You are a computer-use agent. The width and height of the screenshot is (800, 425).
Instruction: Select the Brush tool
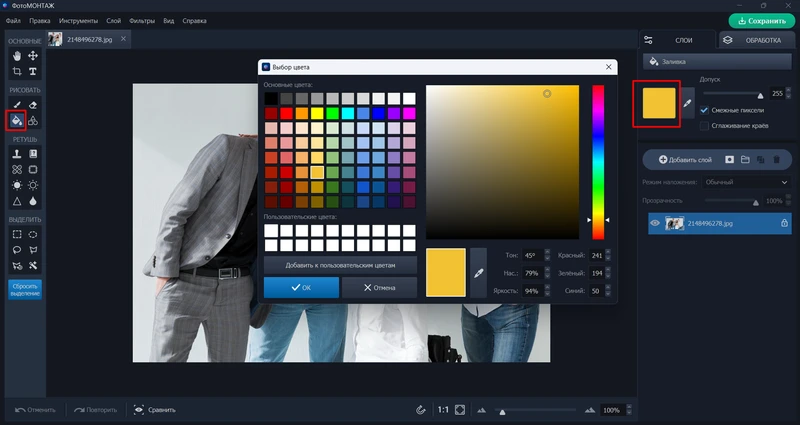(17, 105)
